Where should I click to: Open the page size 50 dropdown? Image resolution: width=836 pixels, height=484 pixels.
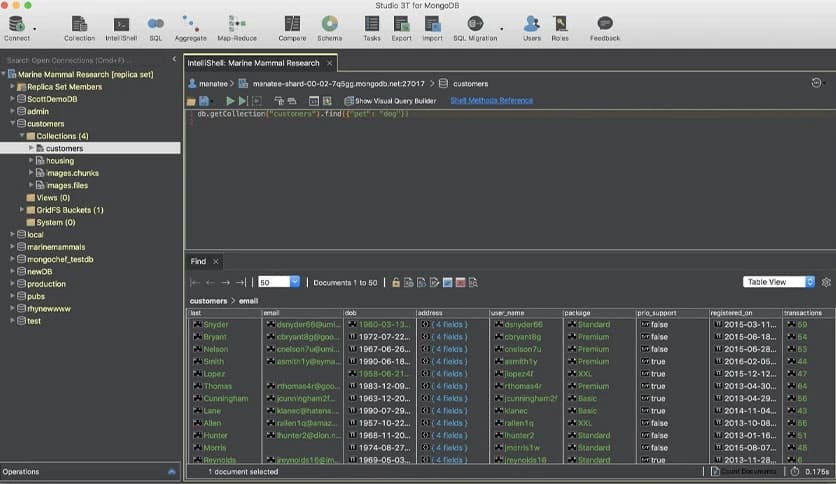click(295, 283)
